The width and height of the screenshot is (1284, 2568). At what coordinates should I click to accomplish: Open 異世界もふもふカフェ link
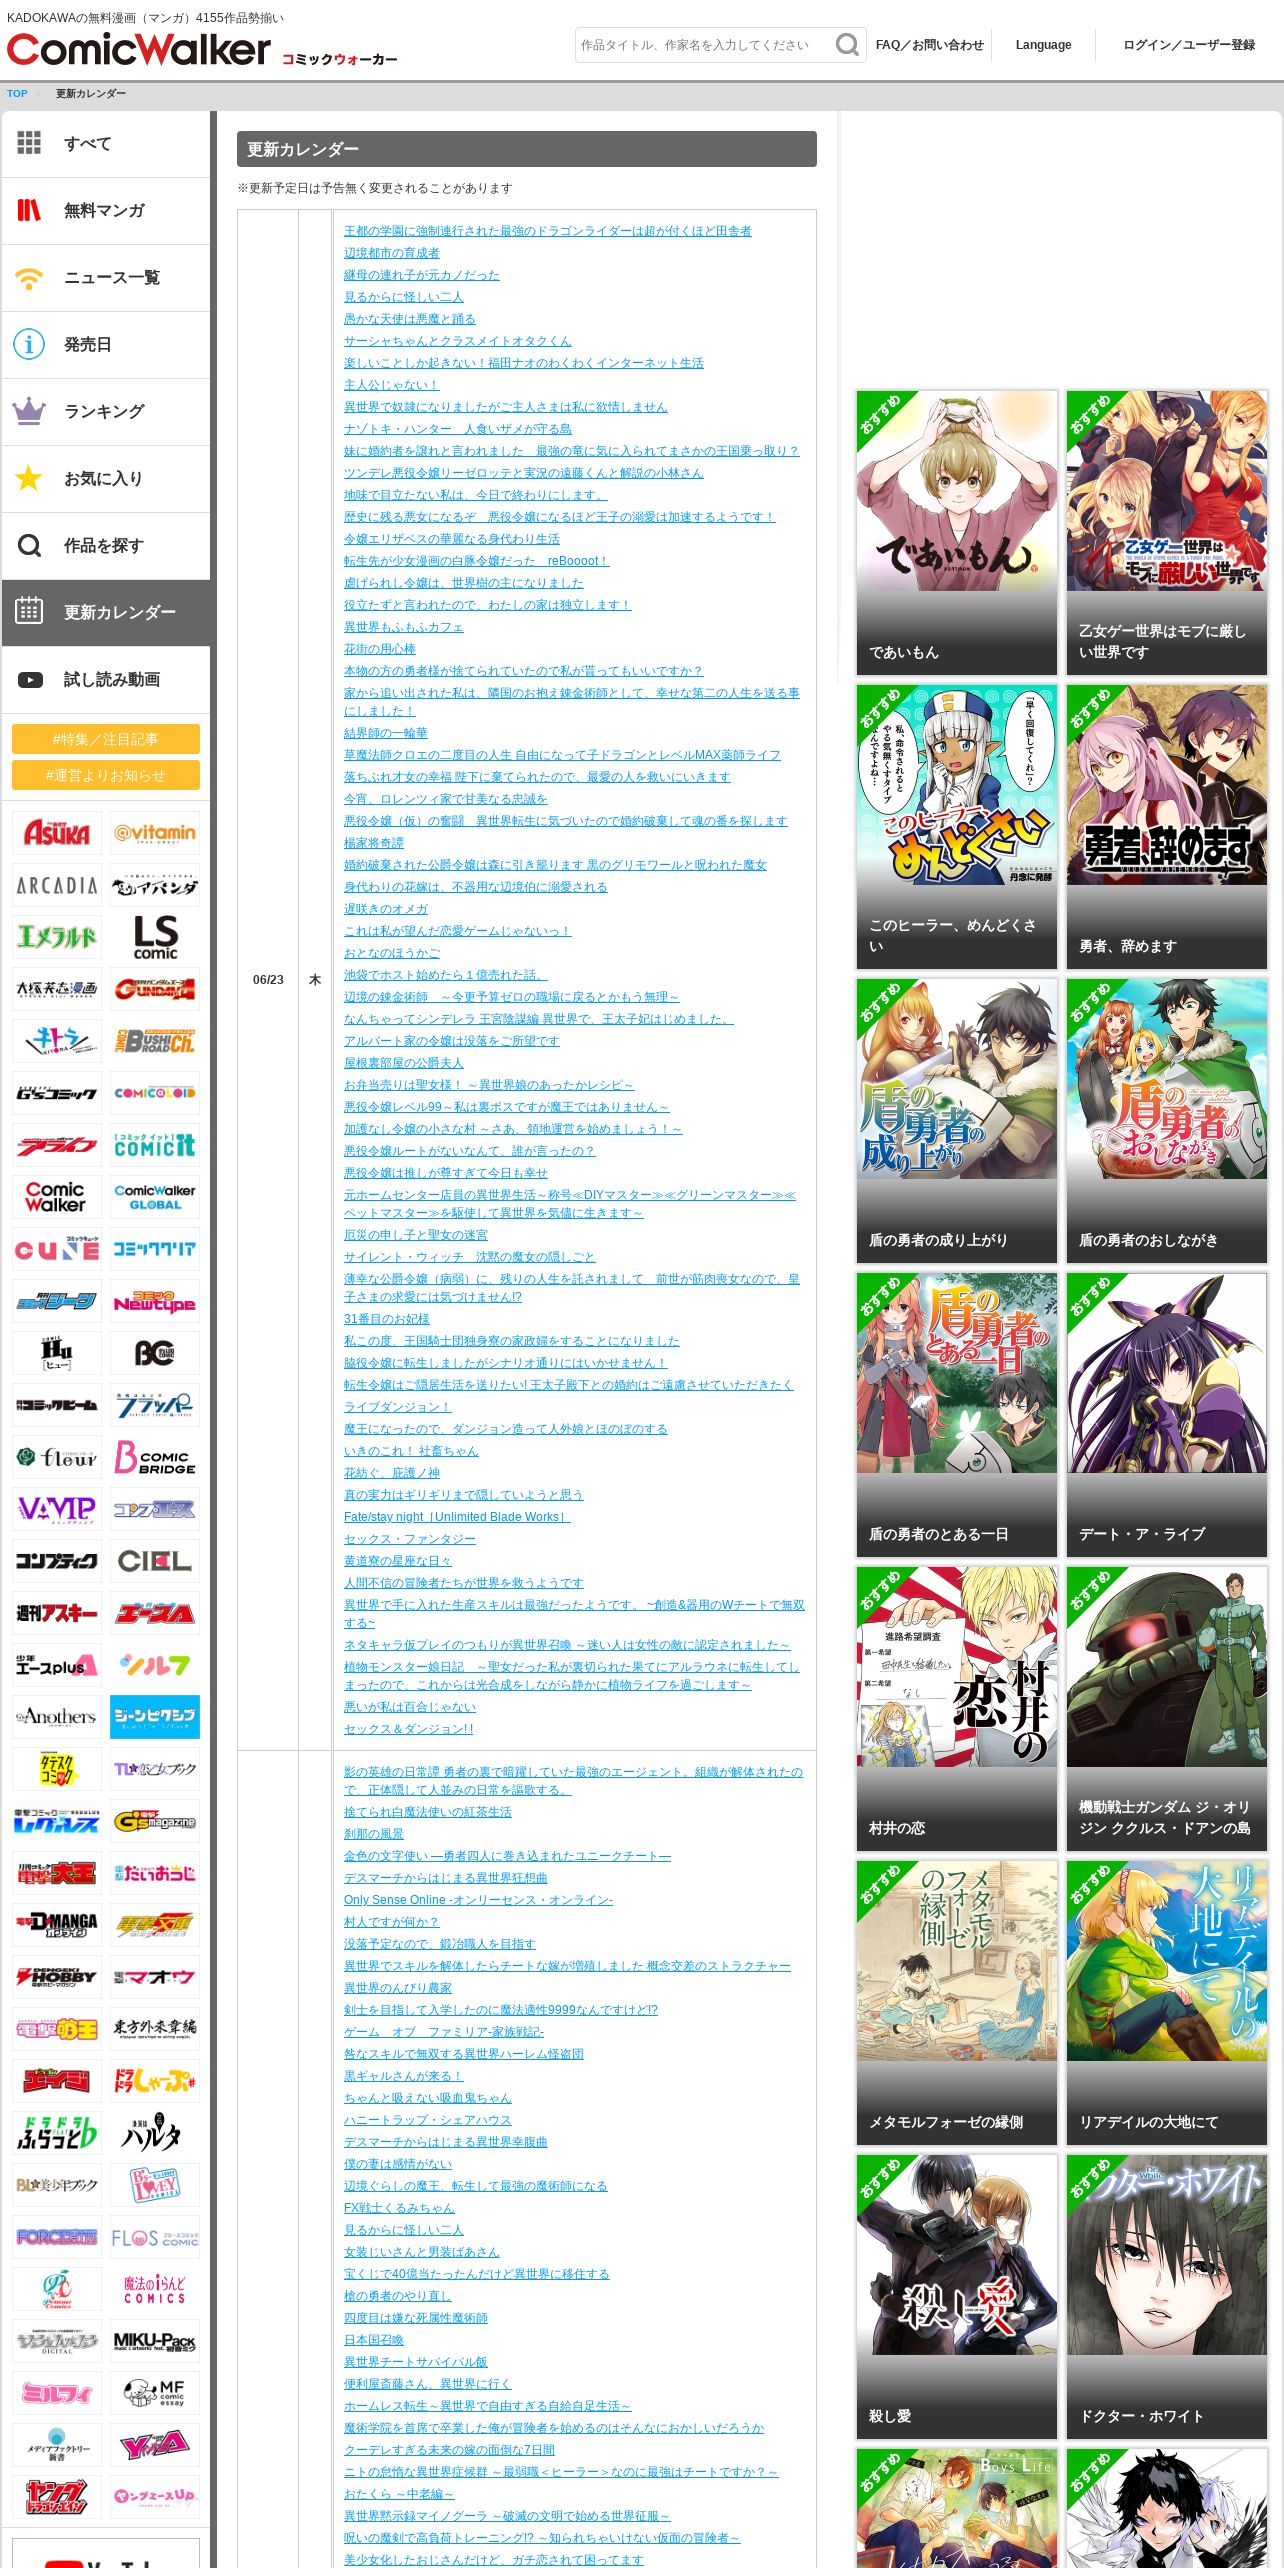click(404, 627)
